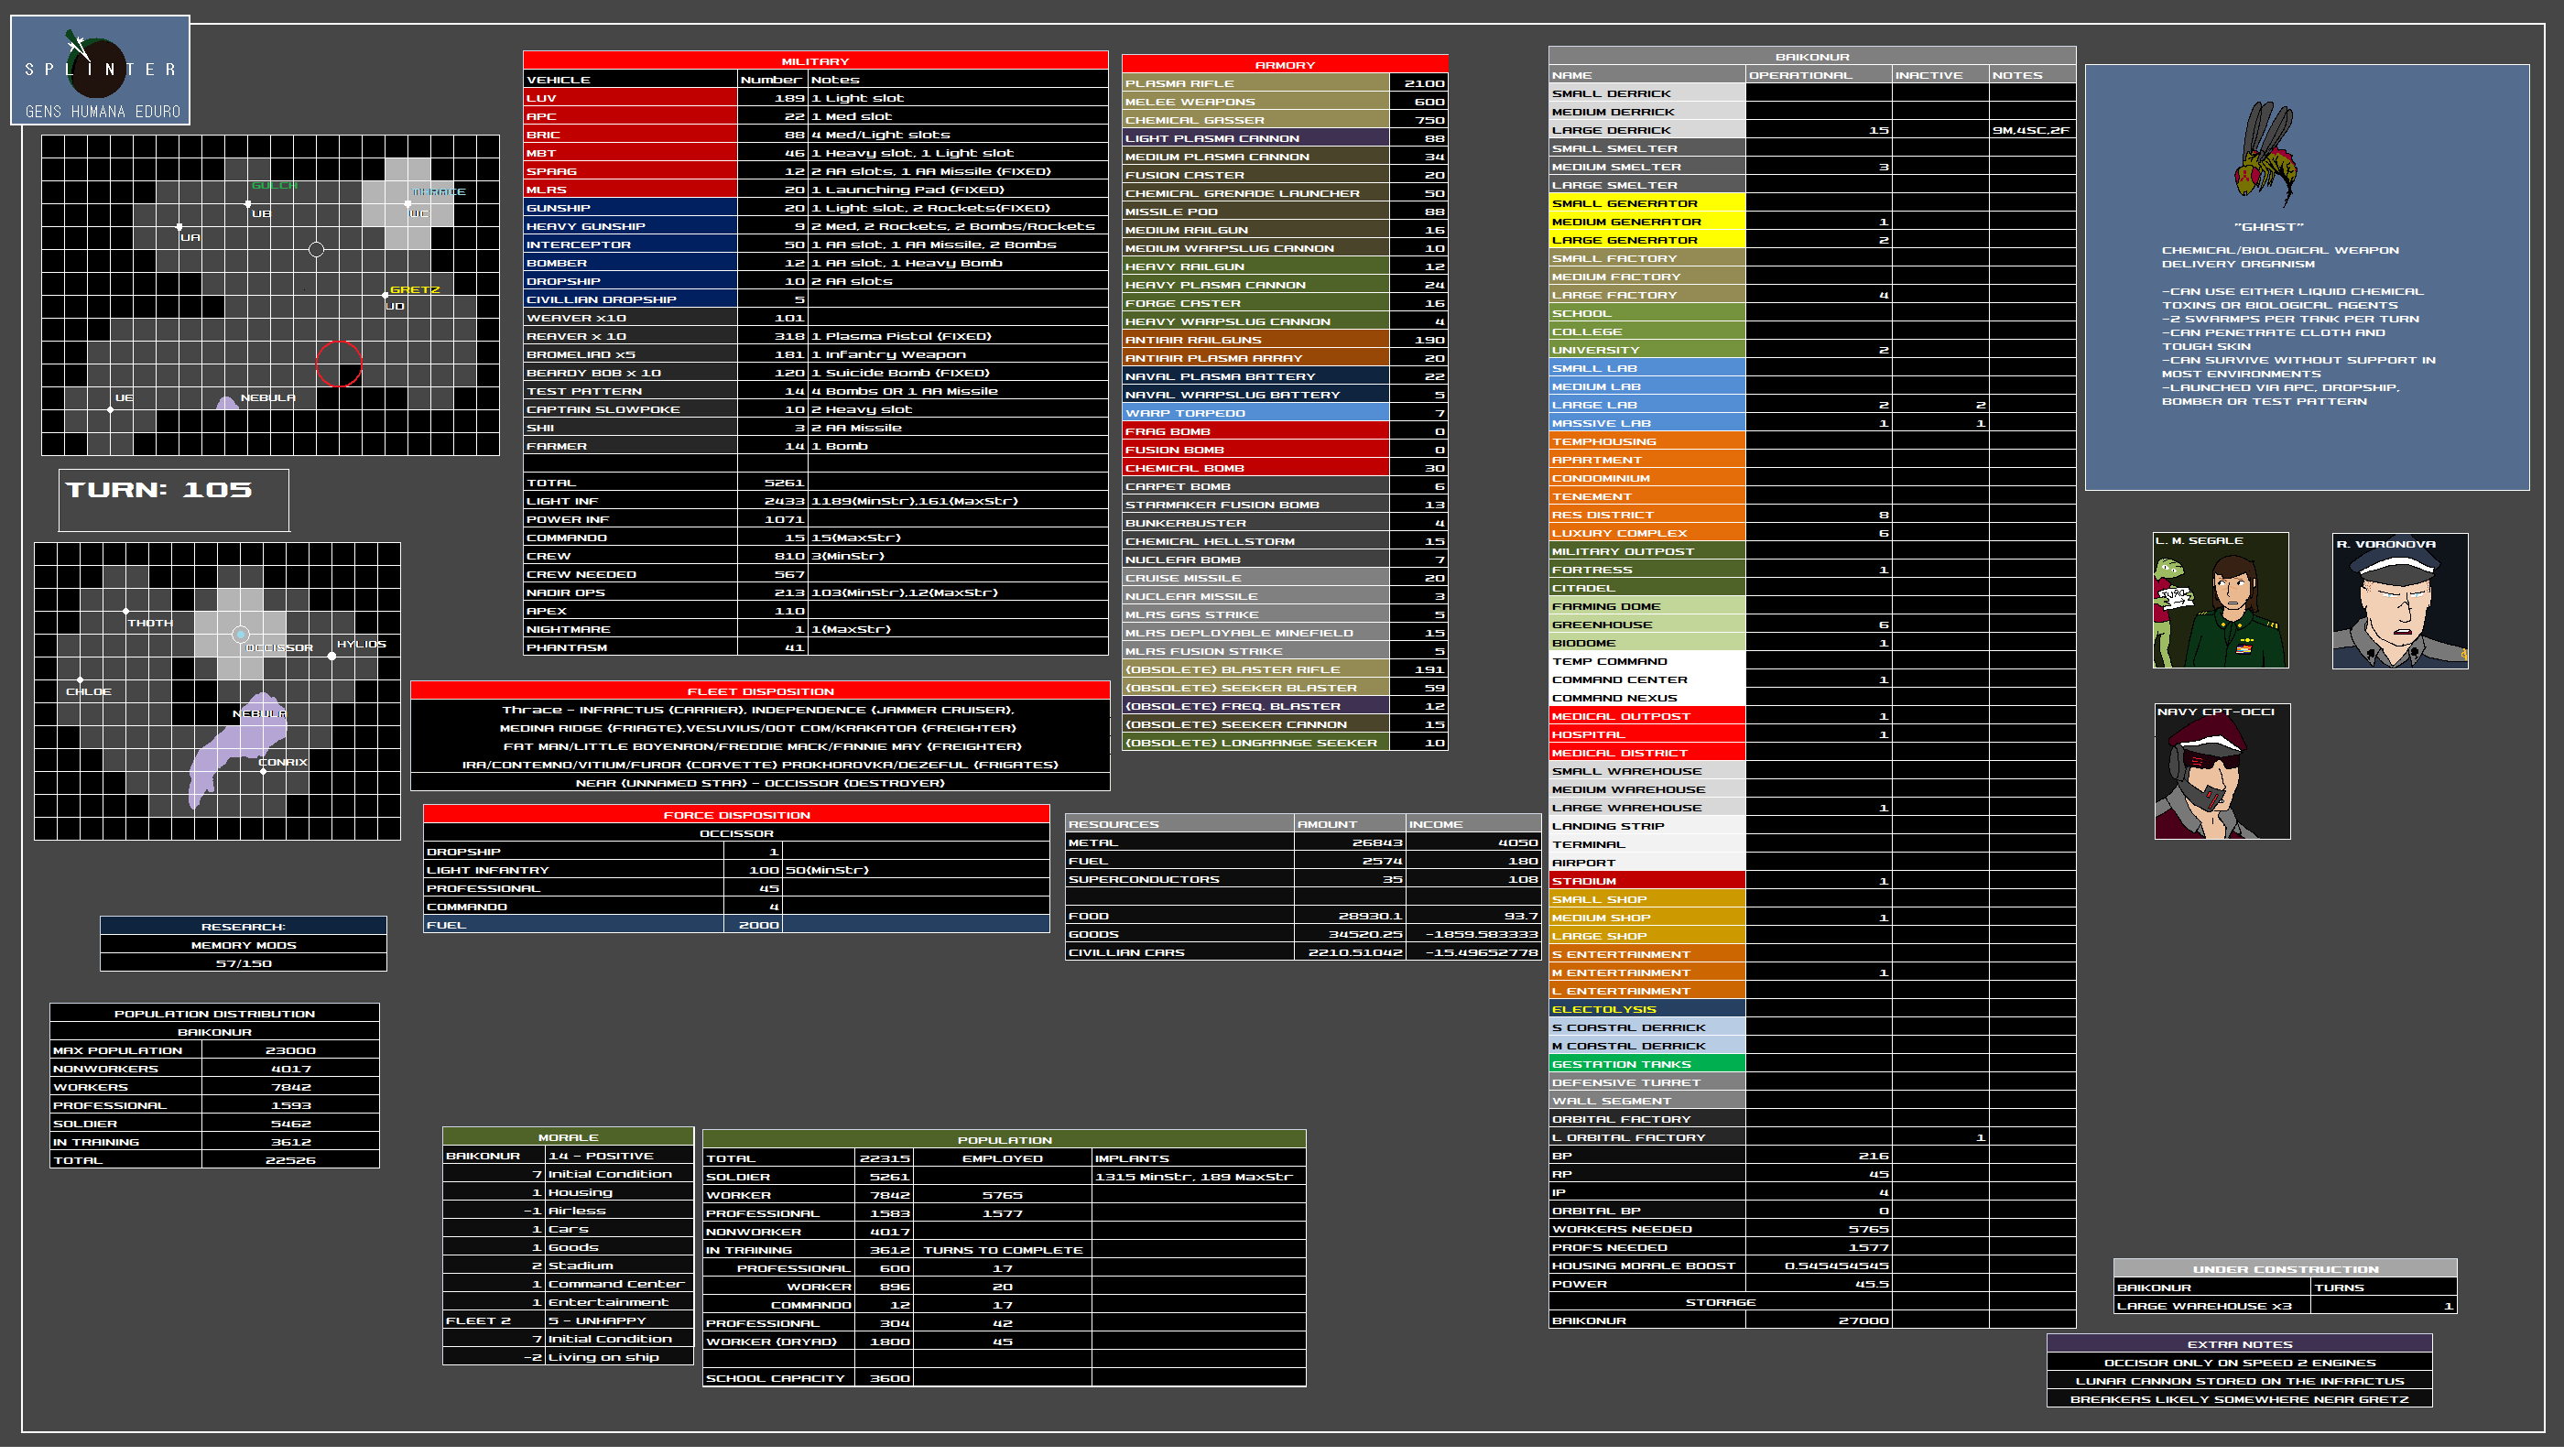The width and height of the screenshot is (2564, 1456).
Task: Click the Military table header
Action: (x=815, y=61)
